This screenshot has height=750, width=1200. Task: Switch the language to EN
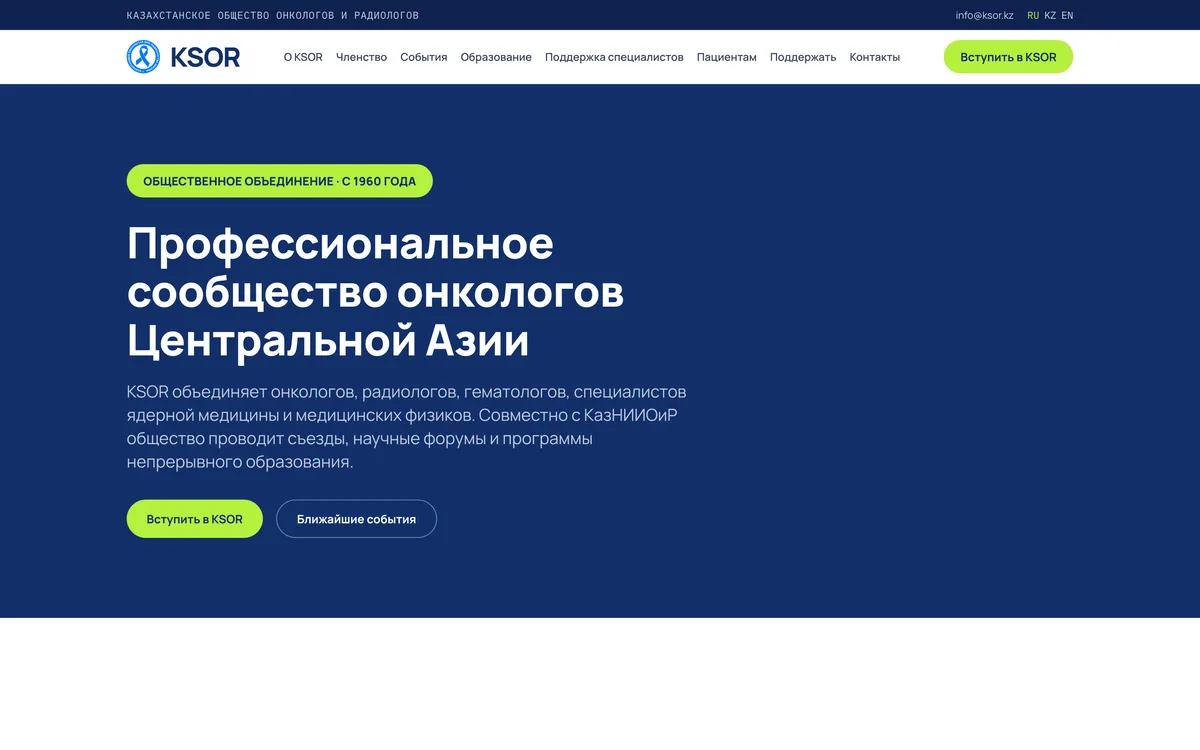coord(1067,15)
